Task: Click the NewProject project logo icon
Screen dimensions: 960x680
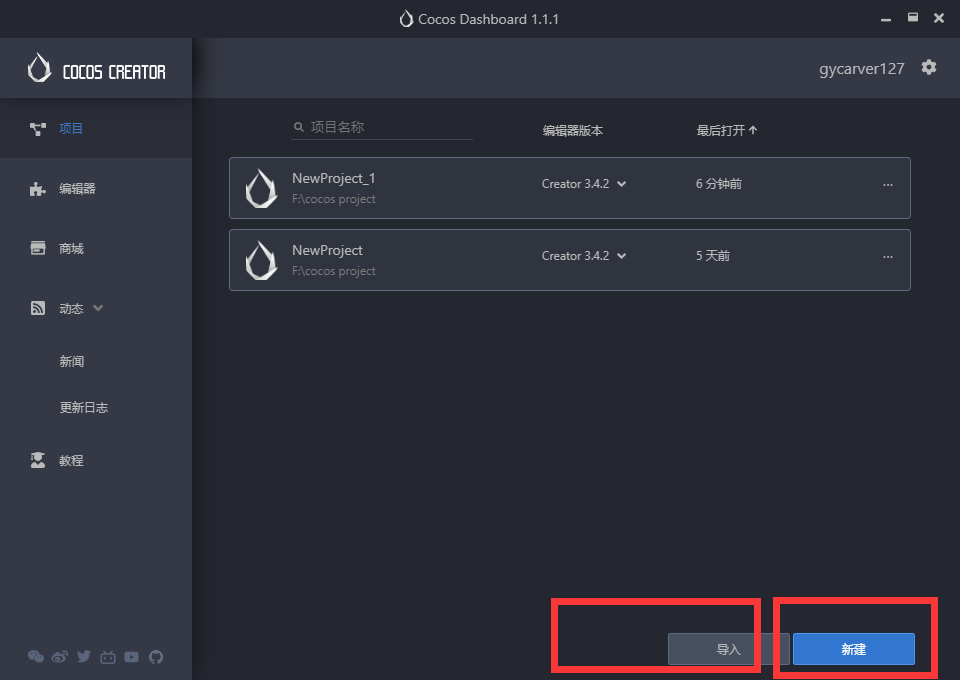Action: pos(261,261)
